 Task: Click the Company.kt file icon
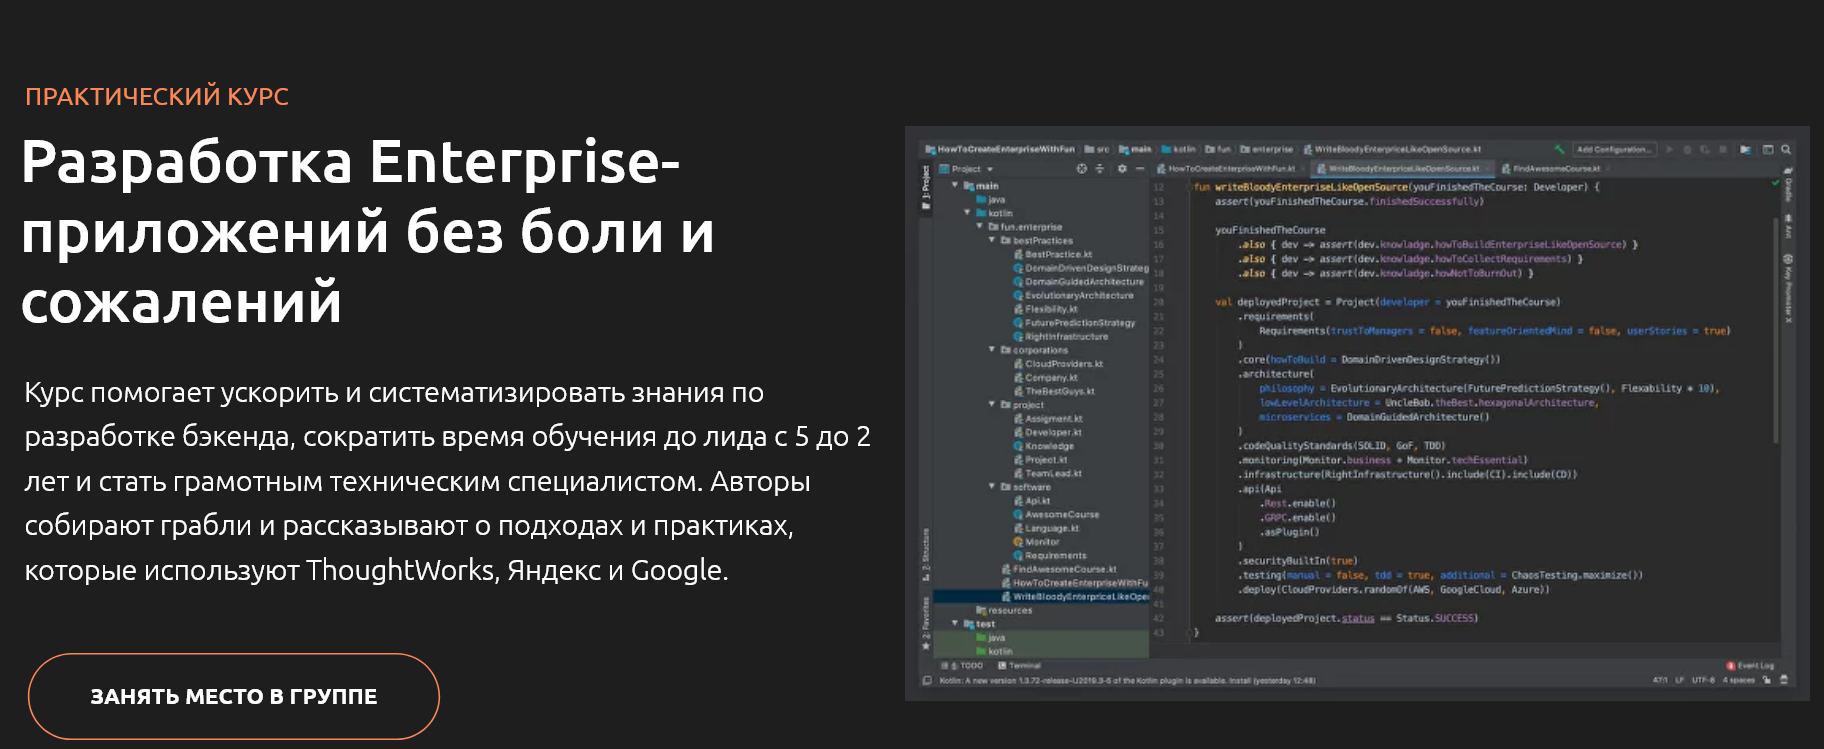pos(1019,378)
